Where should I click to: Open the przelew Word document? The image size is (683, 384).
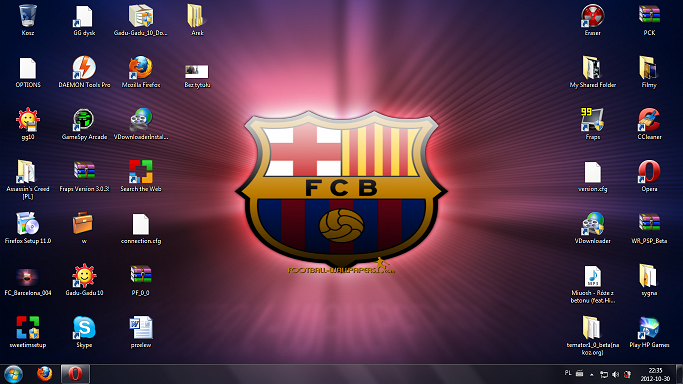[141, 327]
